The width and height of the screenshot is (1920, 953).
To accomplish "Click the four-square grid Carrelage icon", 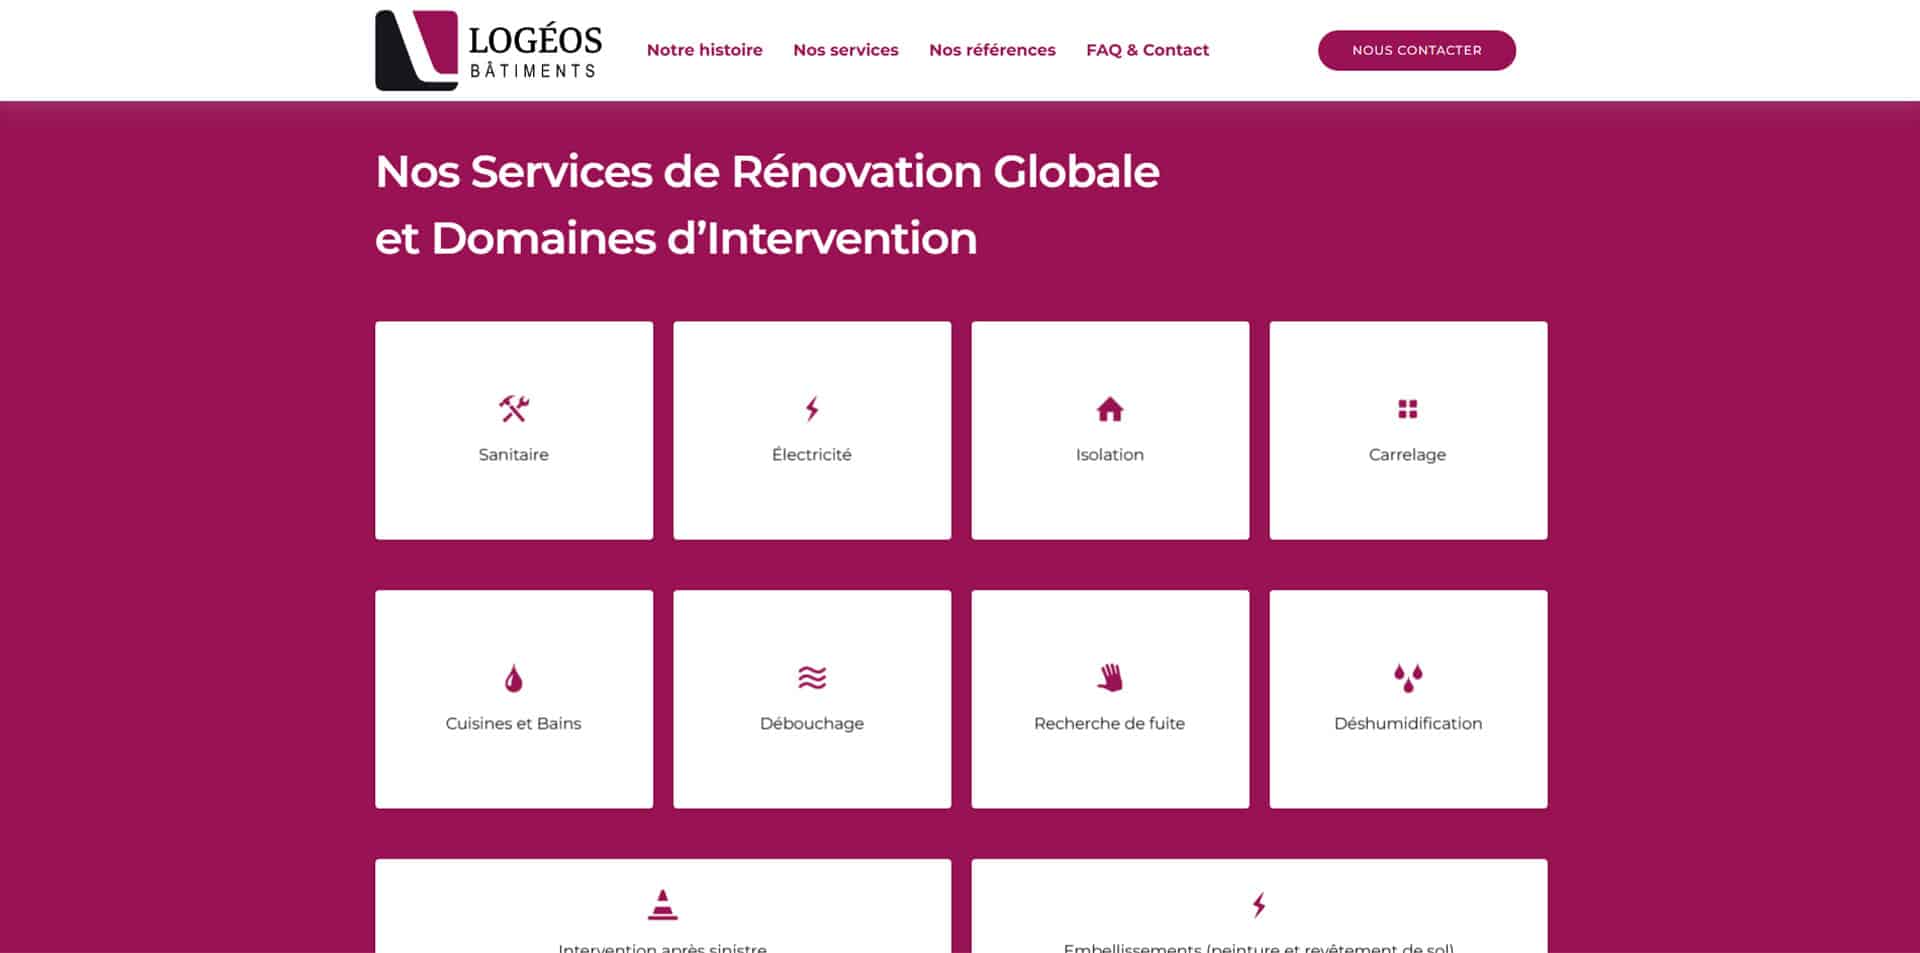I will click(1407, 409).
